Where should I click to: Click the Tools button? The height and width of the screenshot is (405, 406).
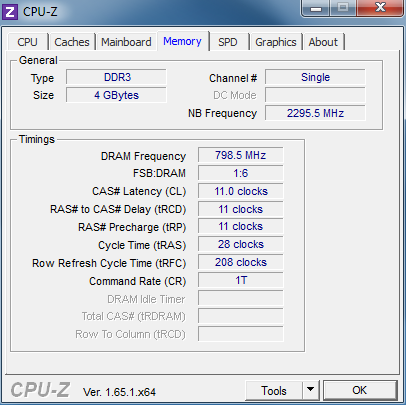[x=274, y=390]
